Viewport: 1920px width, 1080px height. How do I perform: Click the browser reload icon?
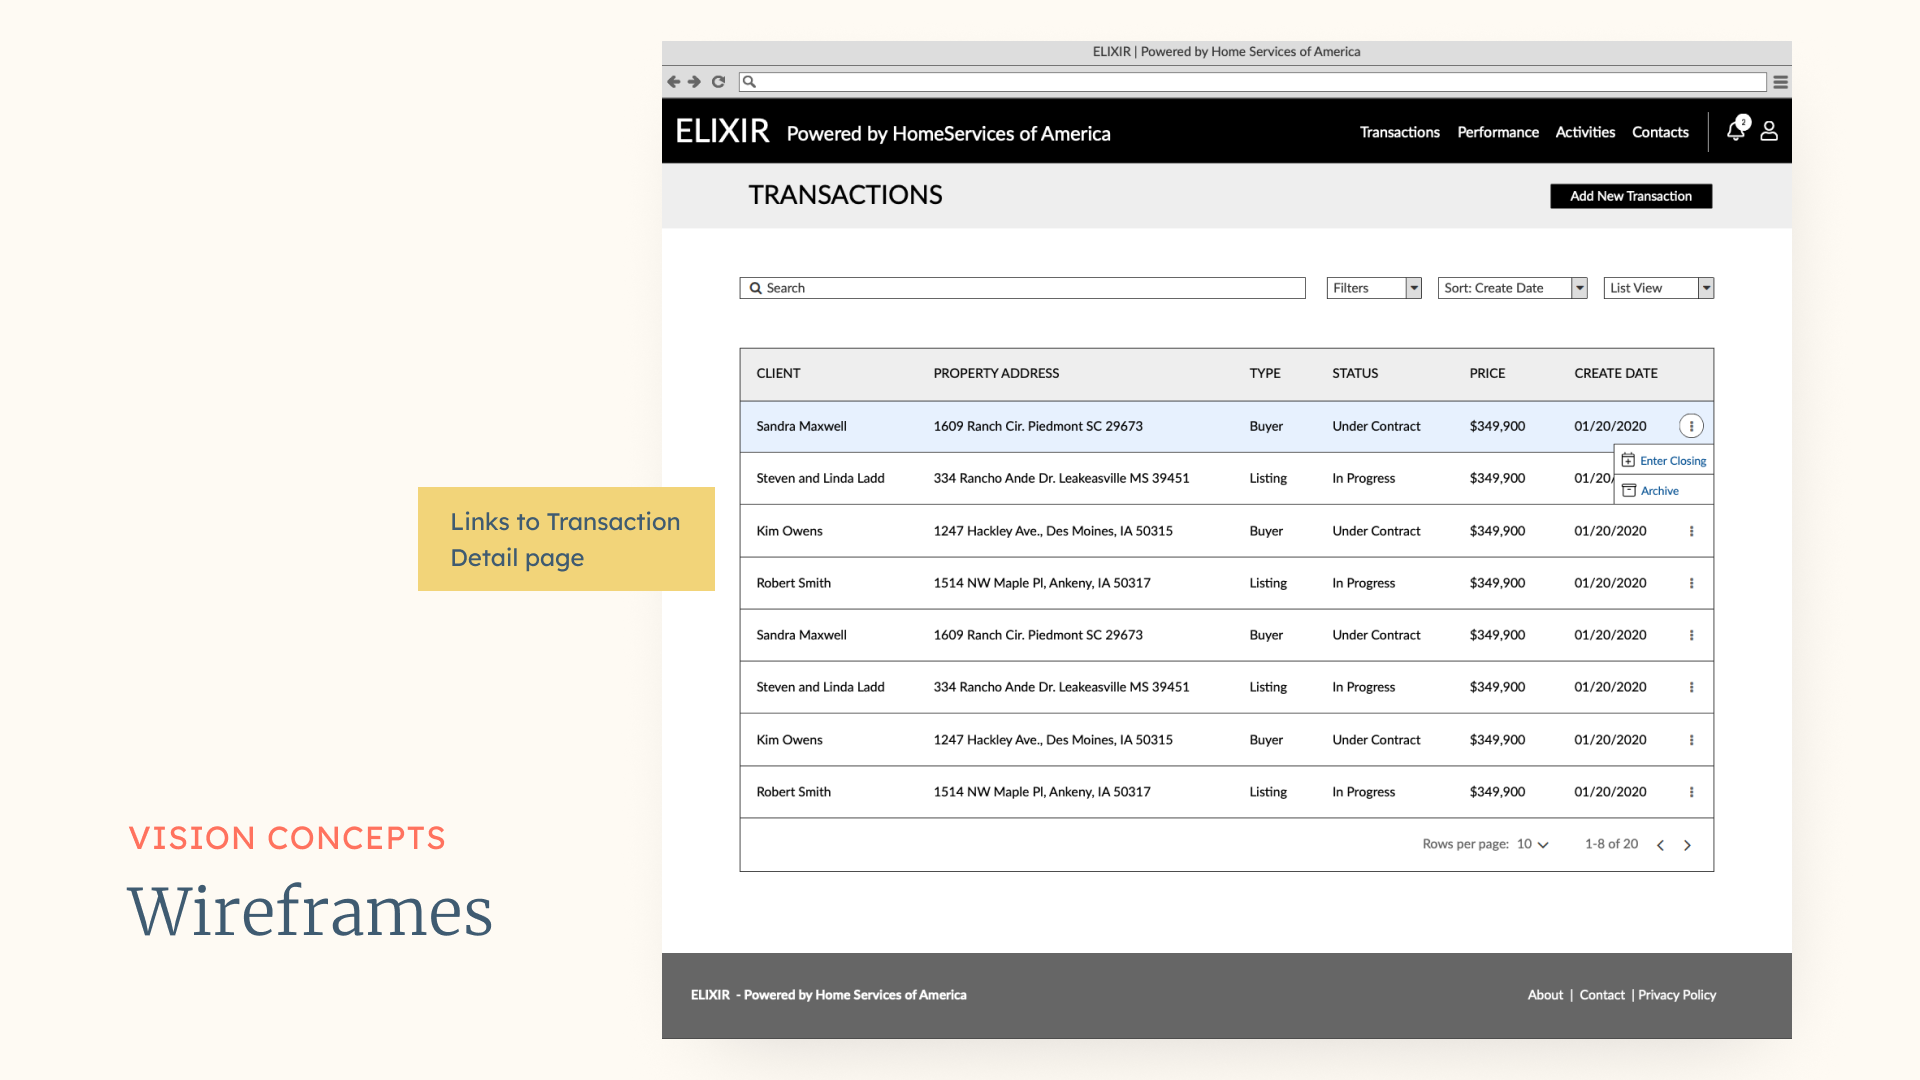pyautogui.click(x=718, y=82)
